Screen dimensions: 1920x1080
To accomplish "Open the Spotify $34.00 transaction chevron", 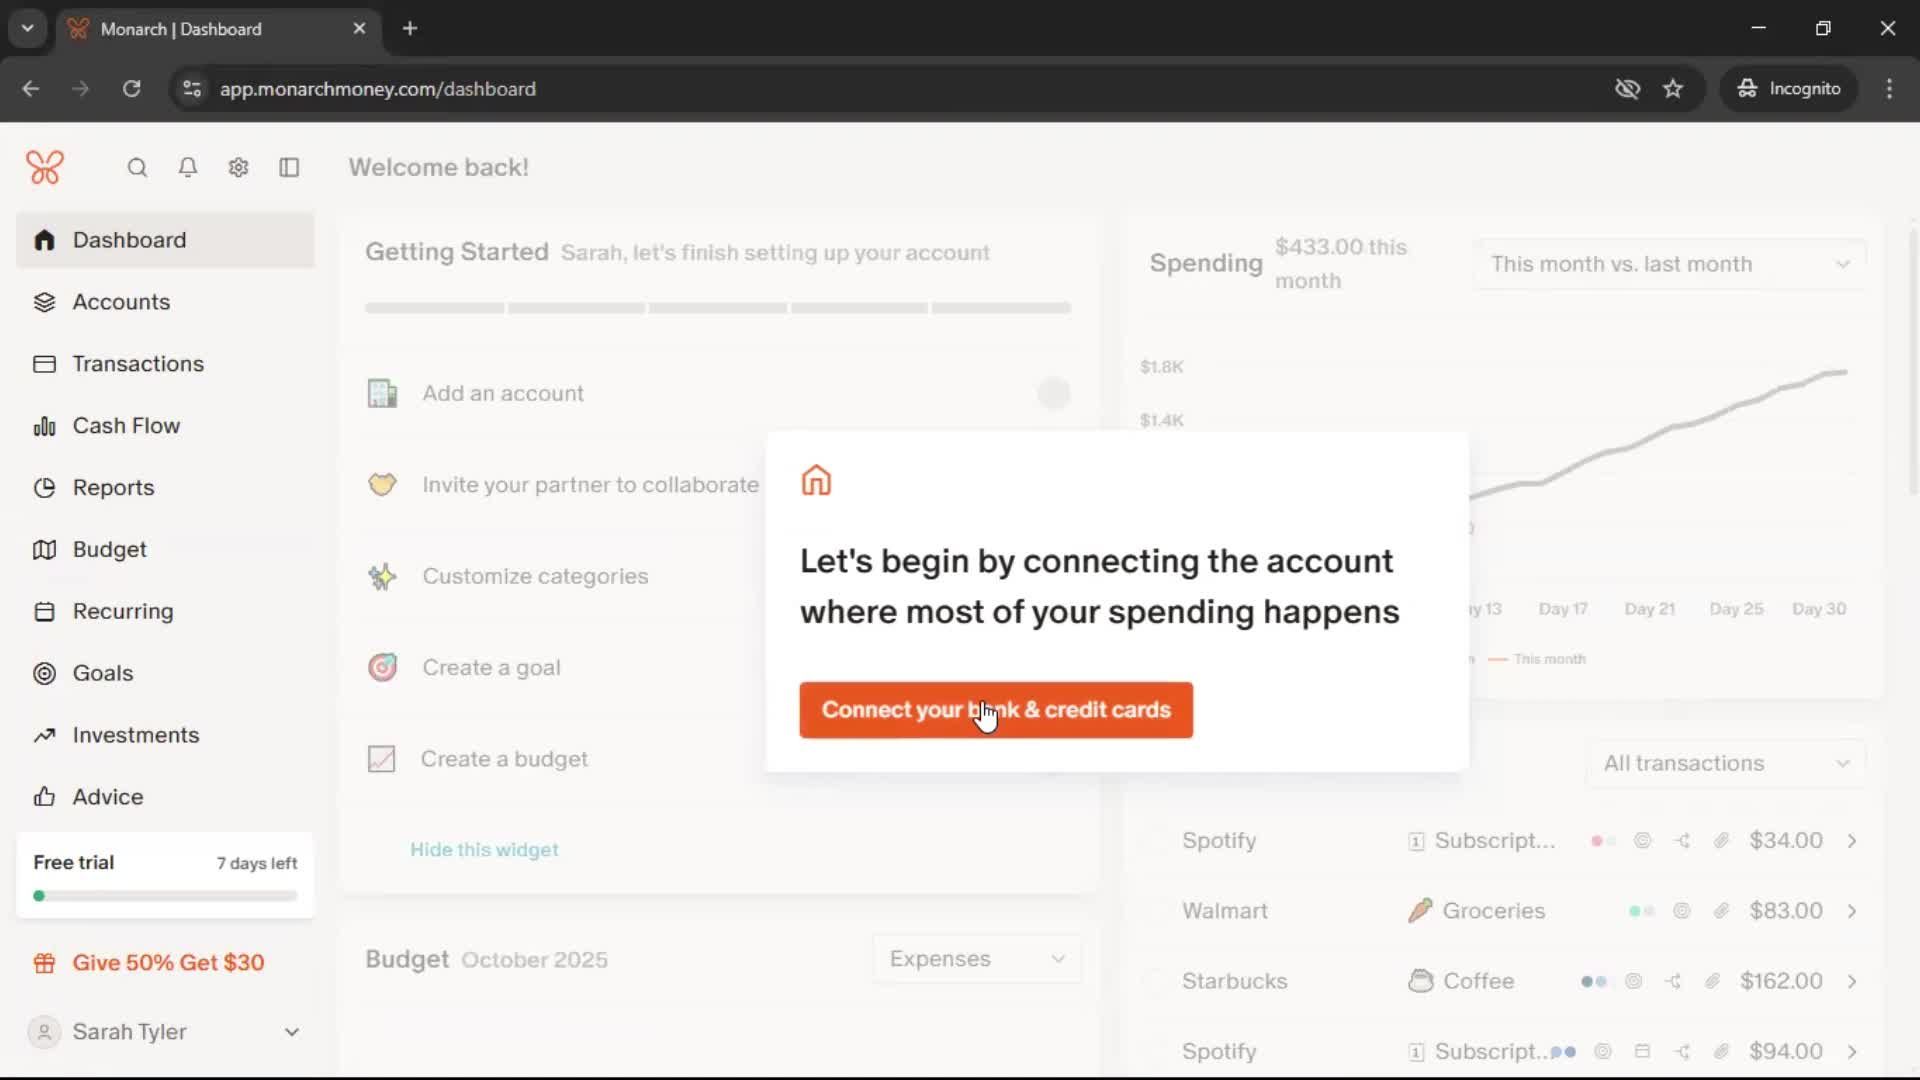I will click(x=1852, y=841).
